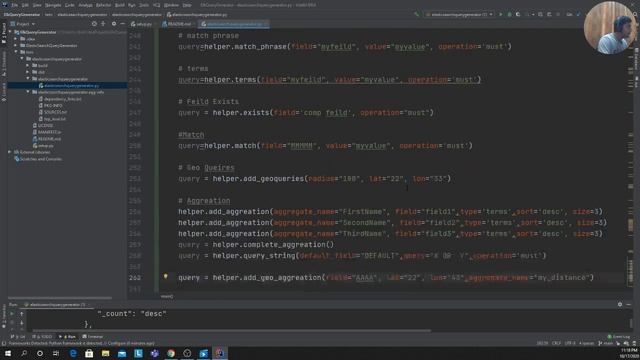Click the taskbar search icon

(x=24, y=353)
